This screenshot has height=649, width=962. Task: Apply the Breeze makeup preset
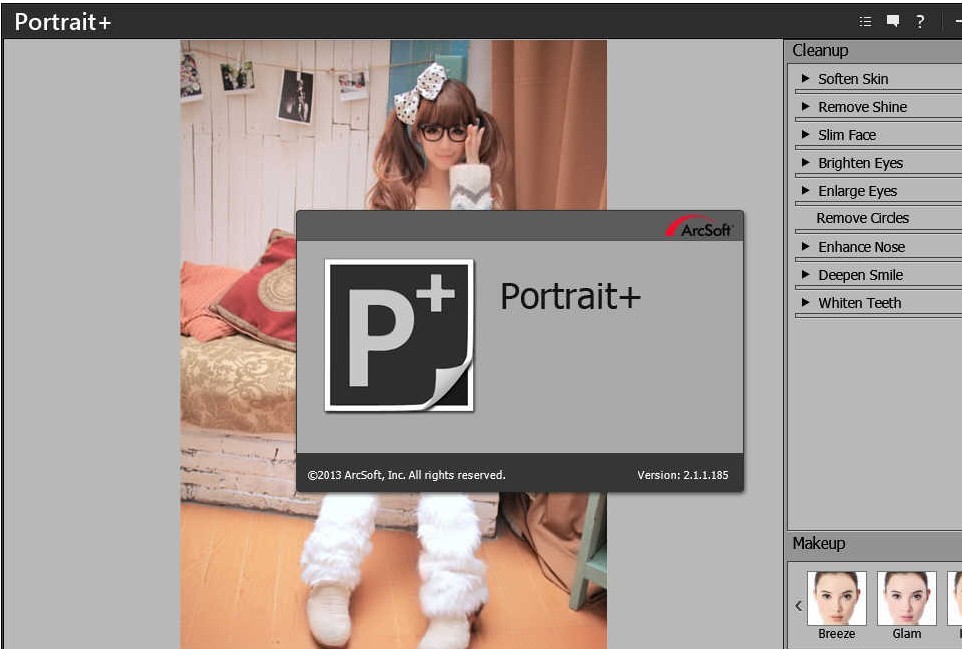[836, 605]
